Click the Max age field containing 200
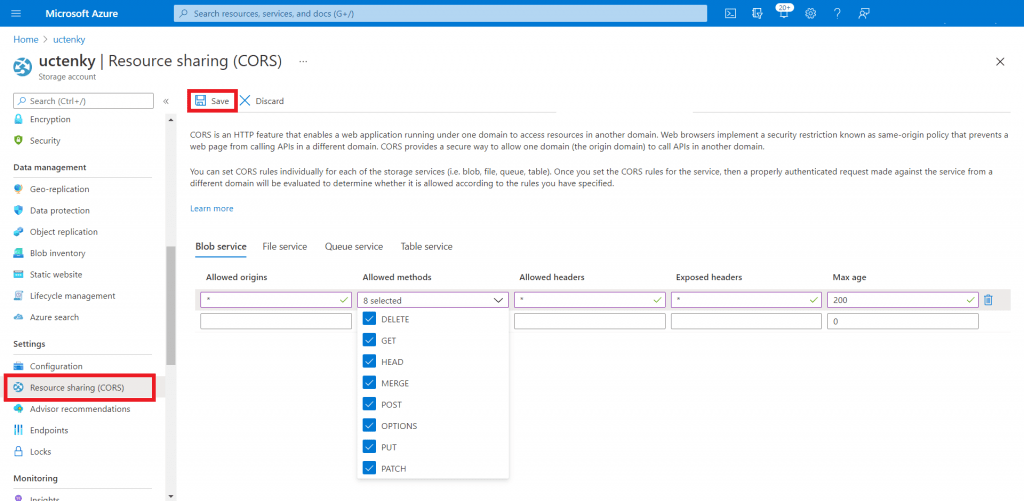 pos(895,299)
